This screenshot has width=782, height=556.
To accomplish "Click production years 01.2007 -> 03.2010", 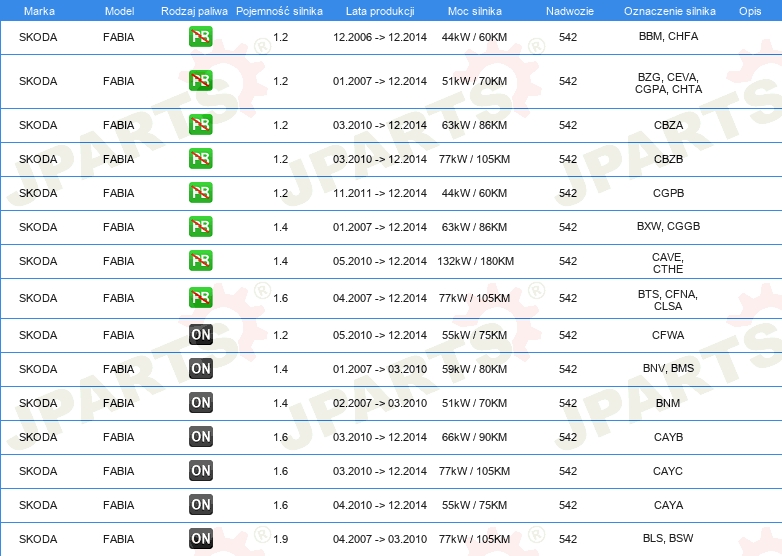I will tap(380, 369).
